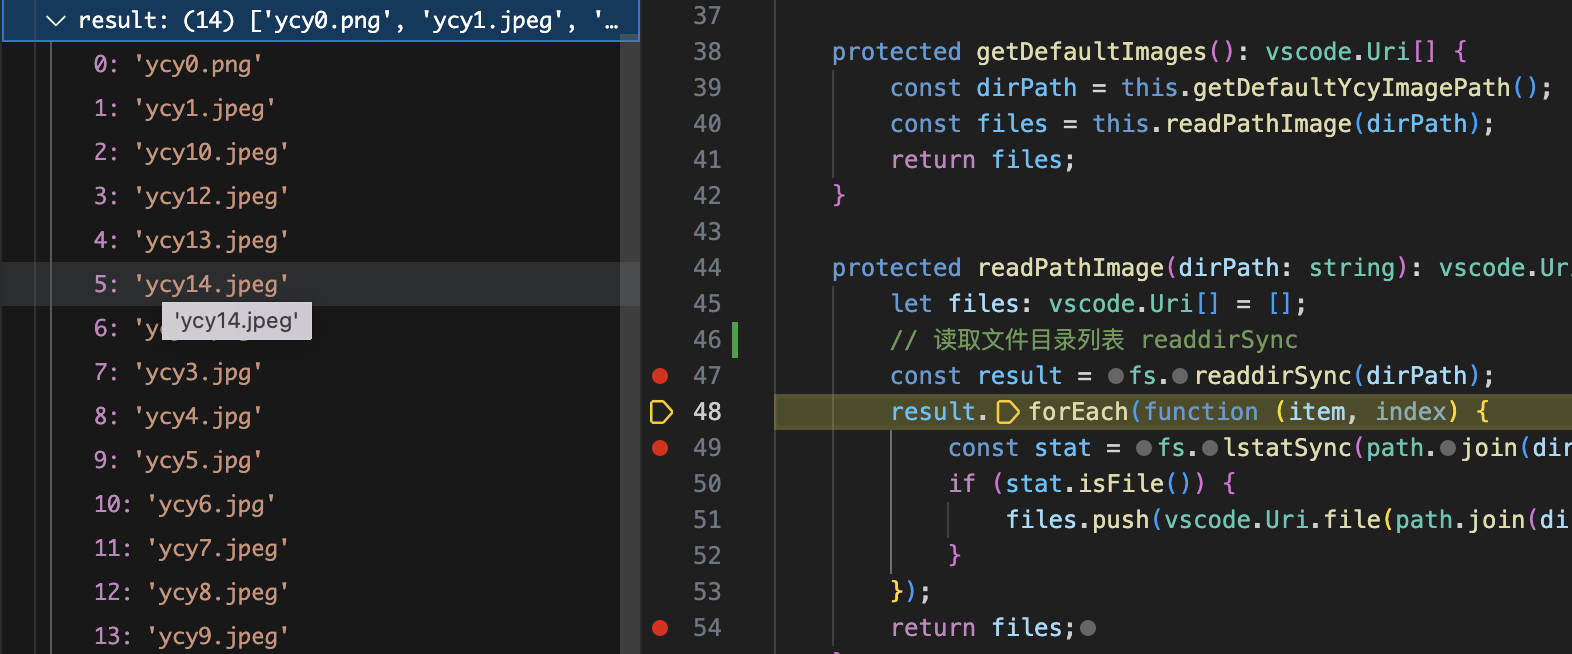Toggle the breakpoint on line 49

tap(660, 448)
